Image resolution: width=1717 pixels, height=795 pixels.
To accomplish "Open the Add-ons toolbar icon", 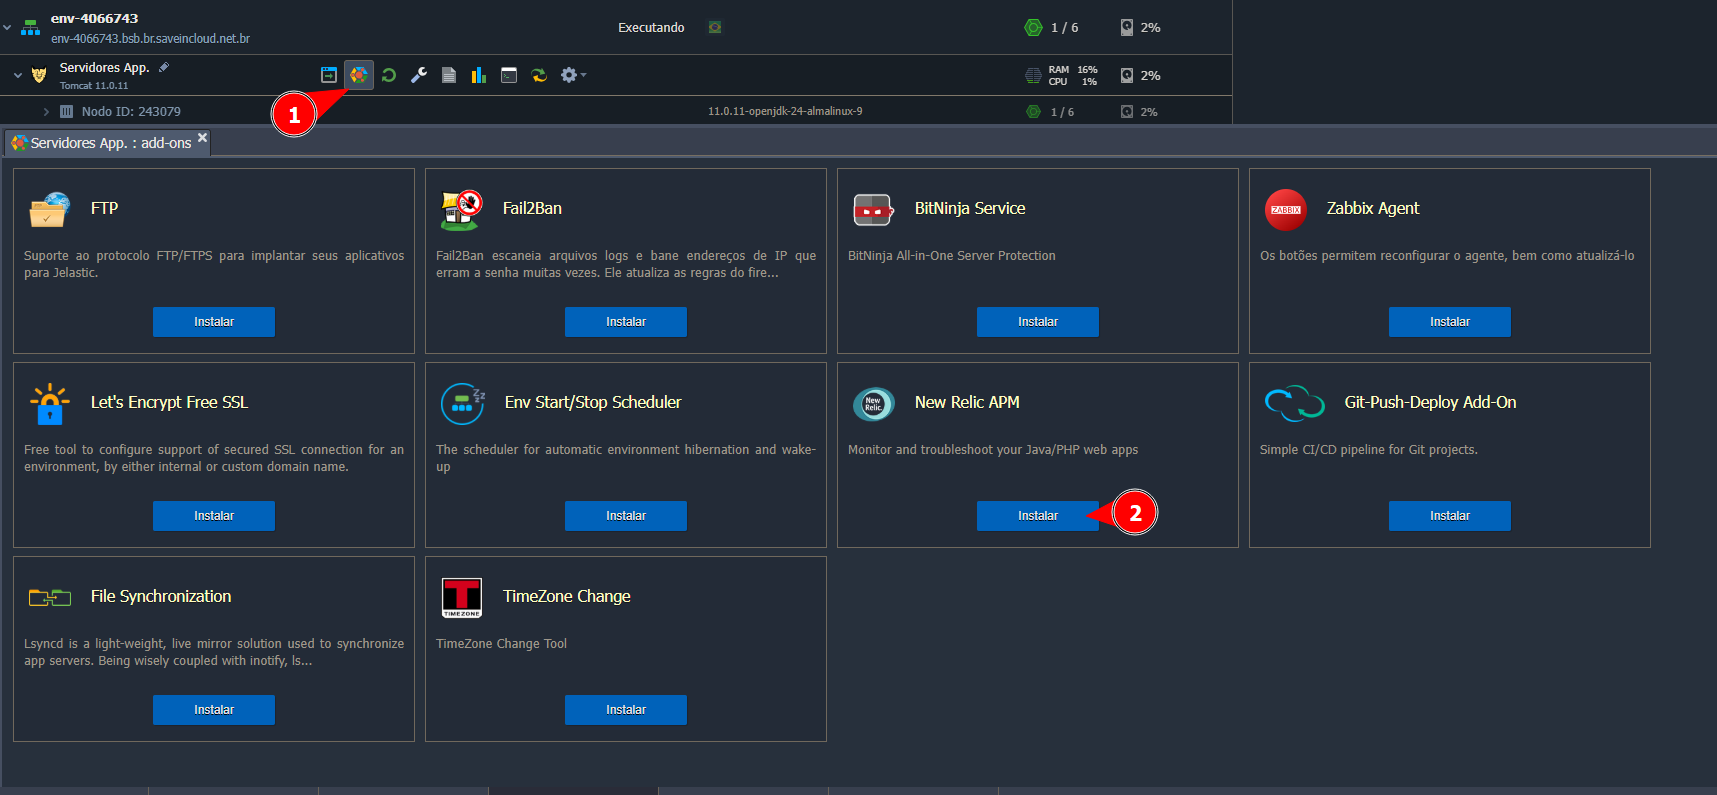I will (x=358, y=75).
